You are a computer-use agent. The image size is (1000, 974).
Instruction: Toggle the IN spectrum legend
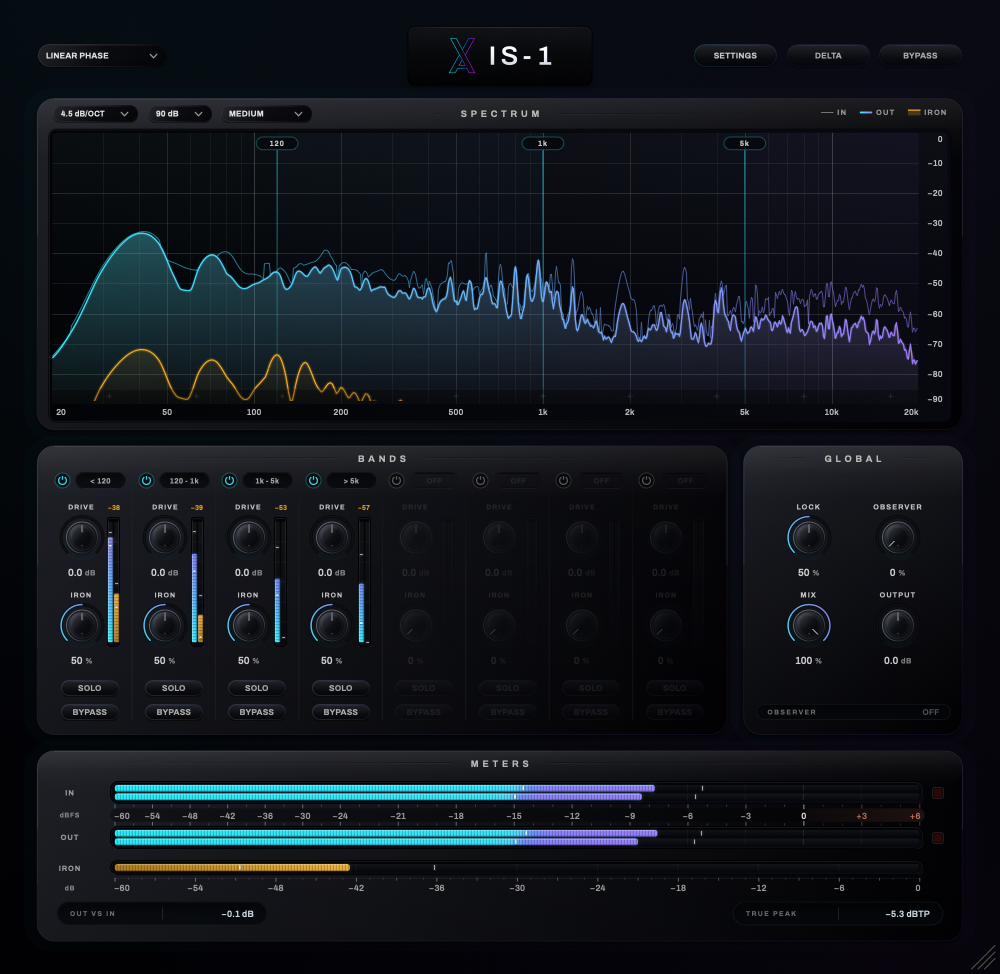pos(834,112)
